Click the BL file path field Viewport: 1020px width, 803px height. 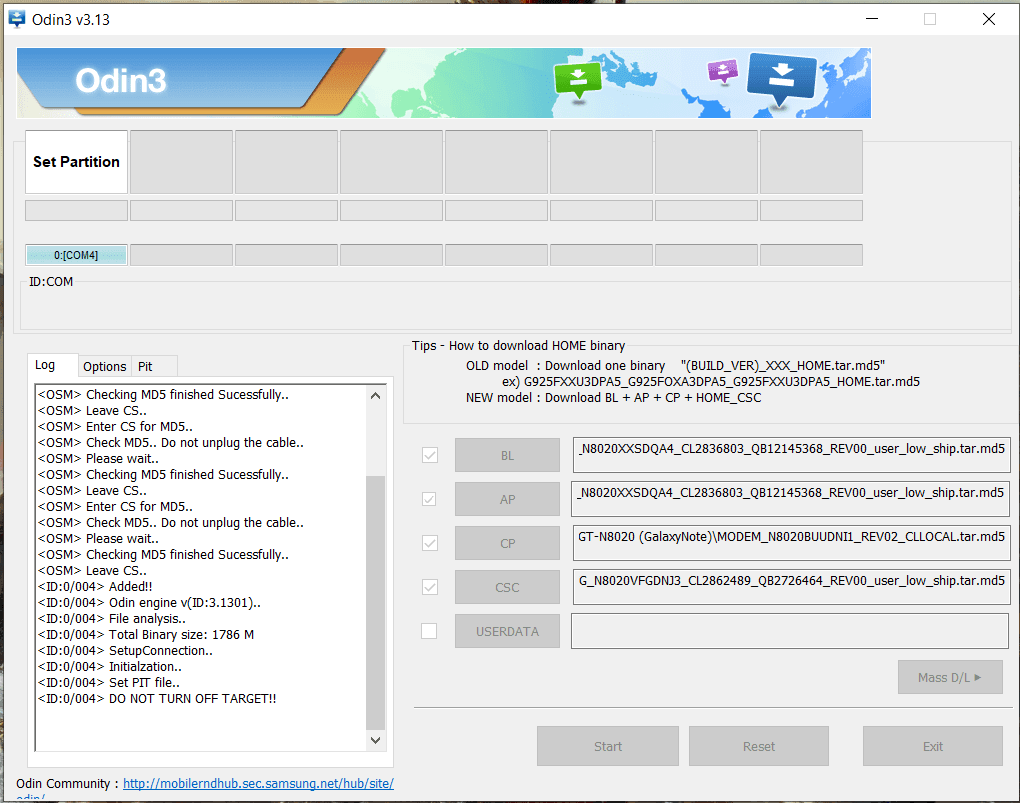point(791,454)
